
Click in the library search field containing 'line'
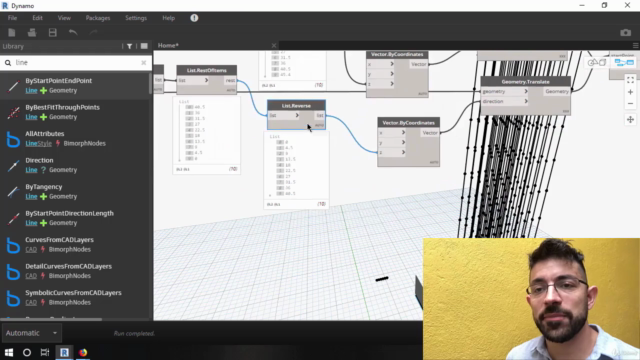76,62
